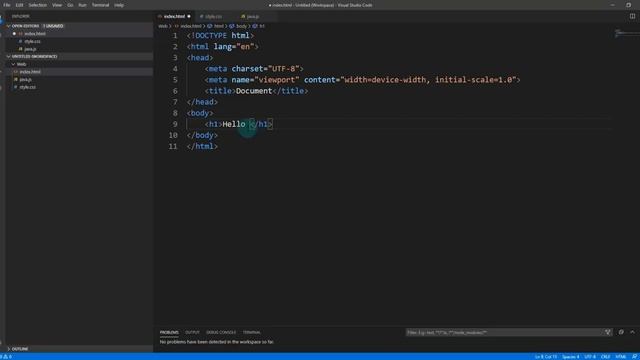Click the Web breadcrumb segment
The height and width of the screenshot is (360, 640).
pyautogui.click(x=163, y=26)
